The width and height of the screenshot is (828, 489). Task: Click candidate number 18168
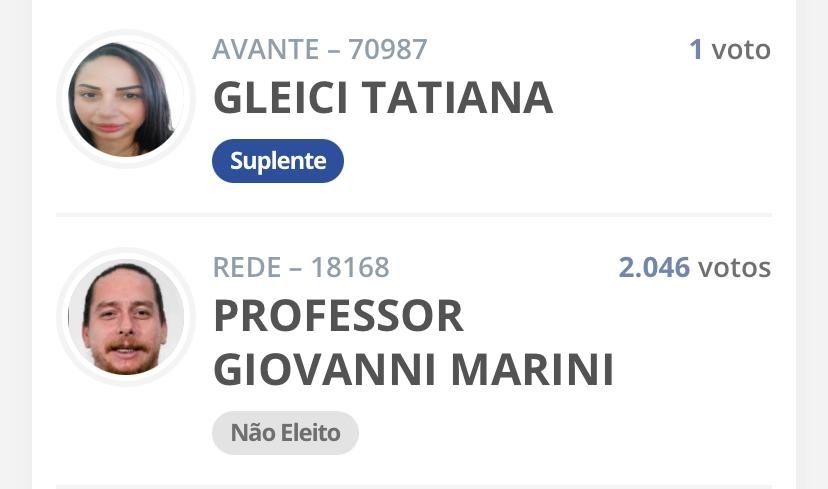click(x=350, y=267)
